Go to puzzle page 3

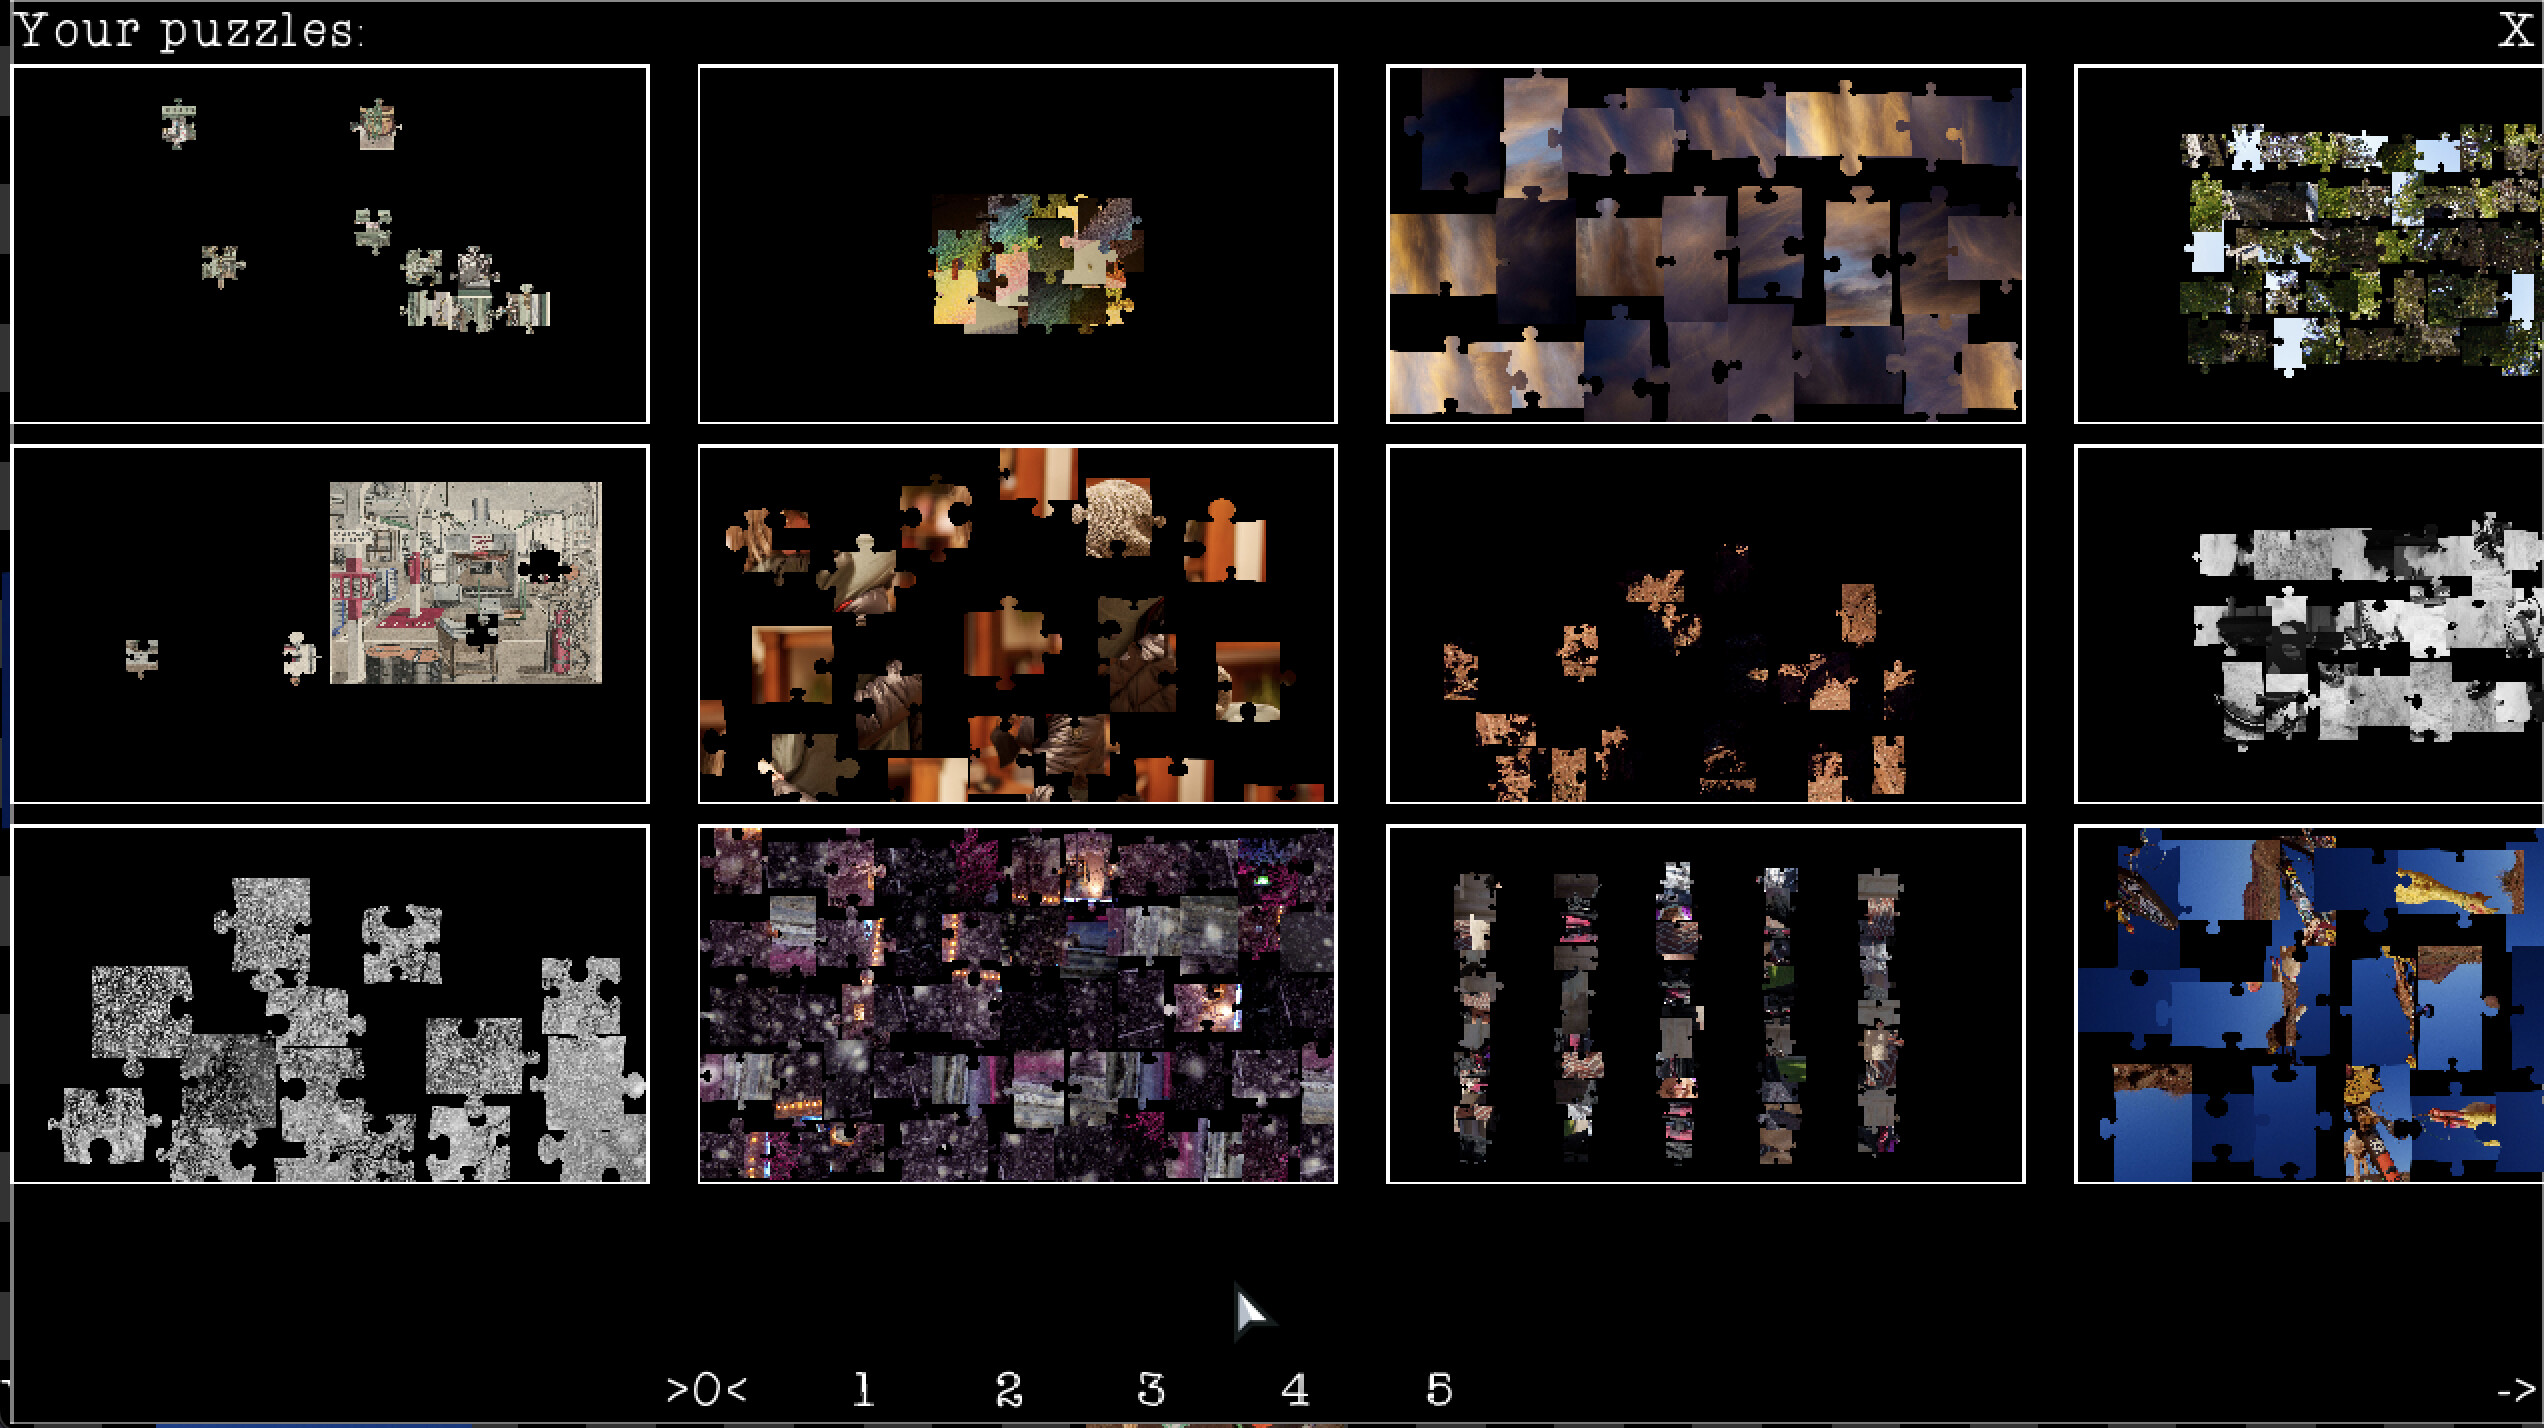pos(1152,1388)
